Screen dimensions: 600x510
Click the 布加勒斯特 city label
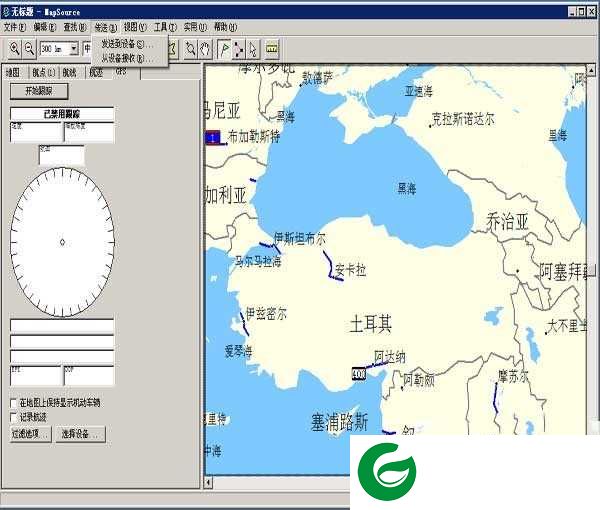[x=254, y=136]
